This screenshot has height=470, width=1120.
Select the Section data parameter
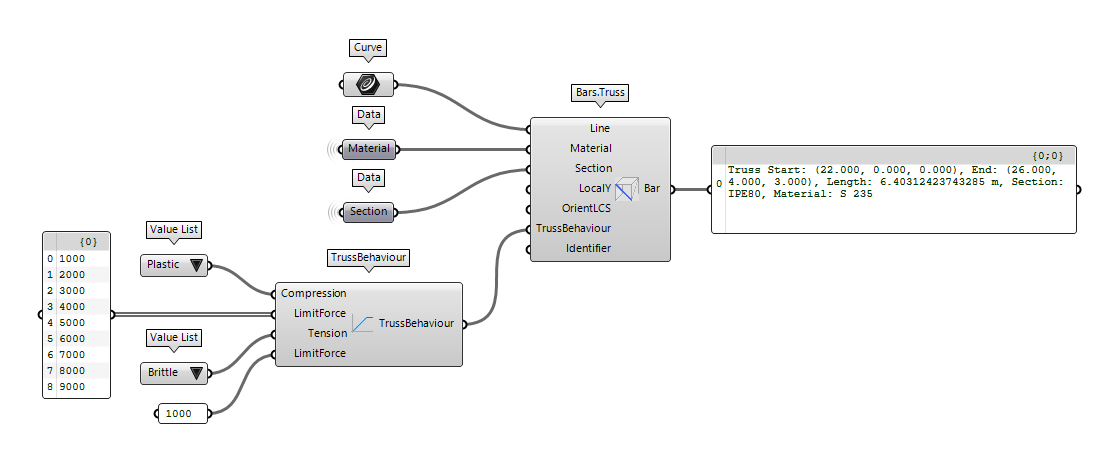[x=369, y=212]
